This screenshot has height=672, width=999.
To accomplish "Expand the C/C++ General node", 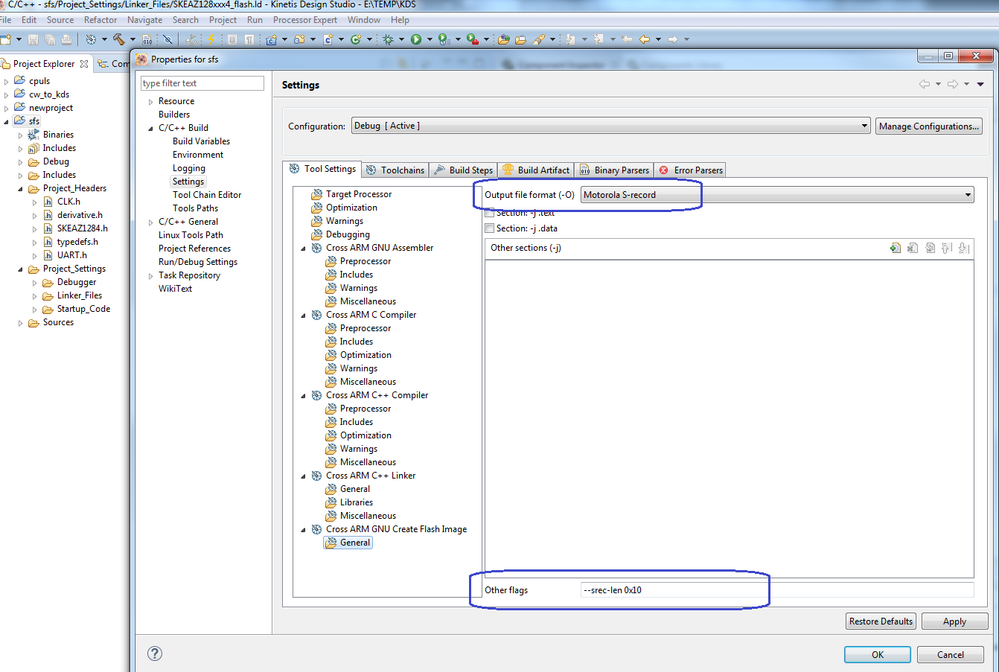I will coord(150,222).
